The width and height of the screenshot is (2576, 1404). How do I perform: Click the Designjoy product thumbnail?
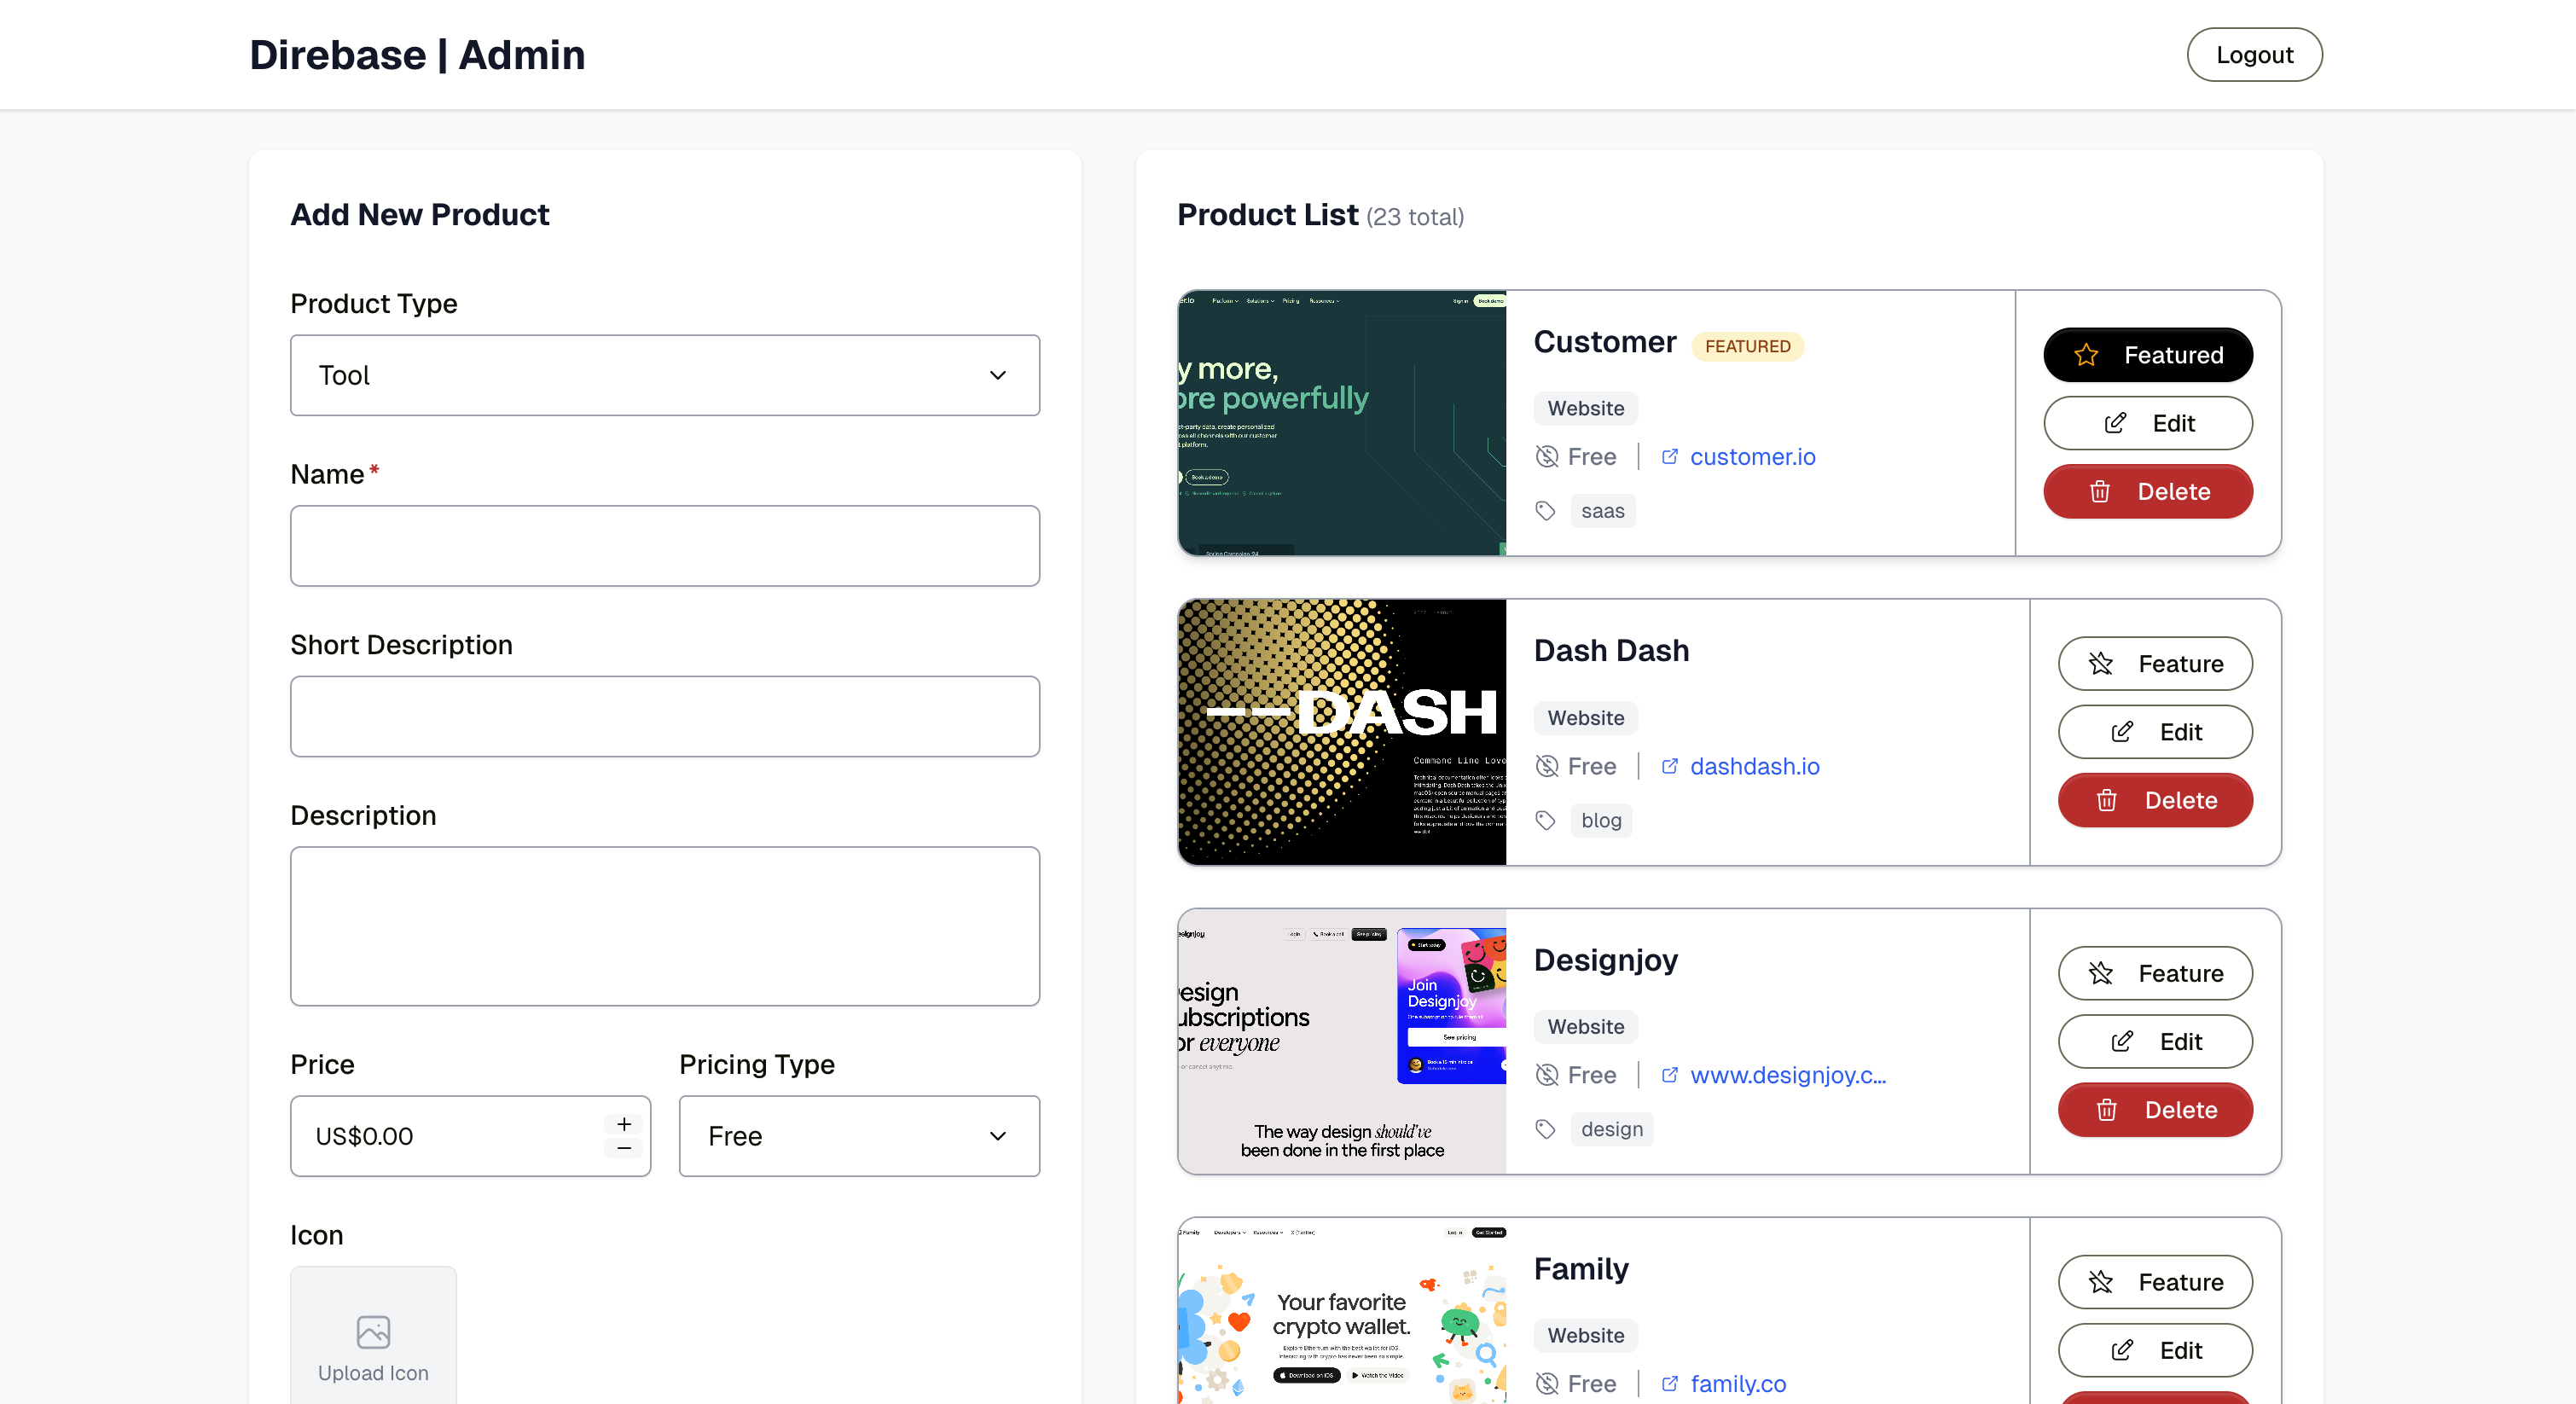click(x=1342, y=1041)
